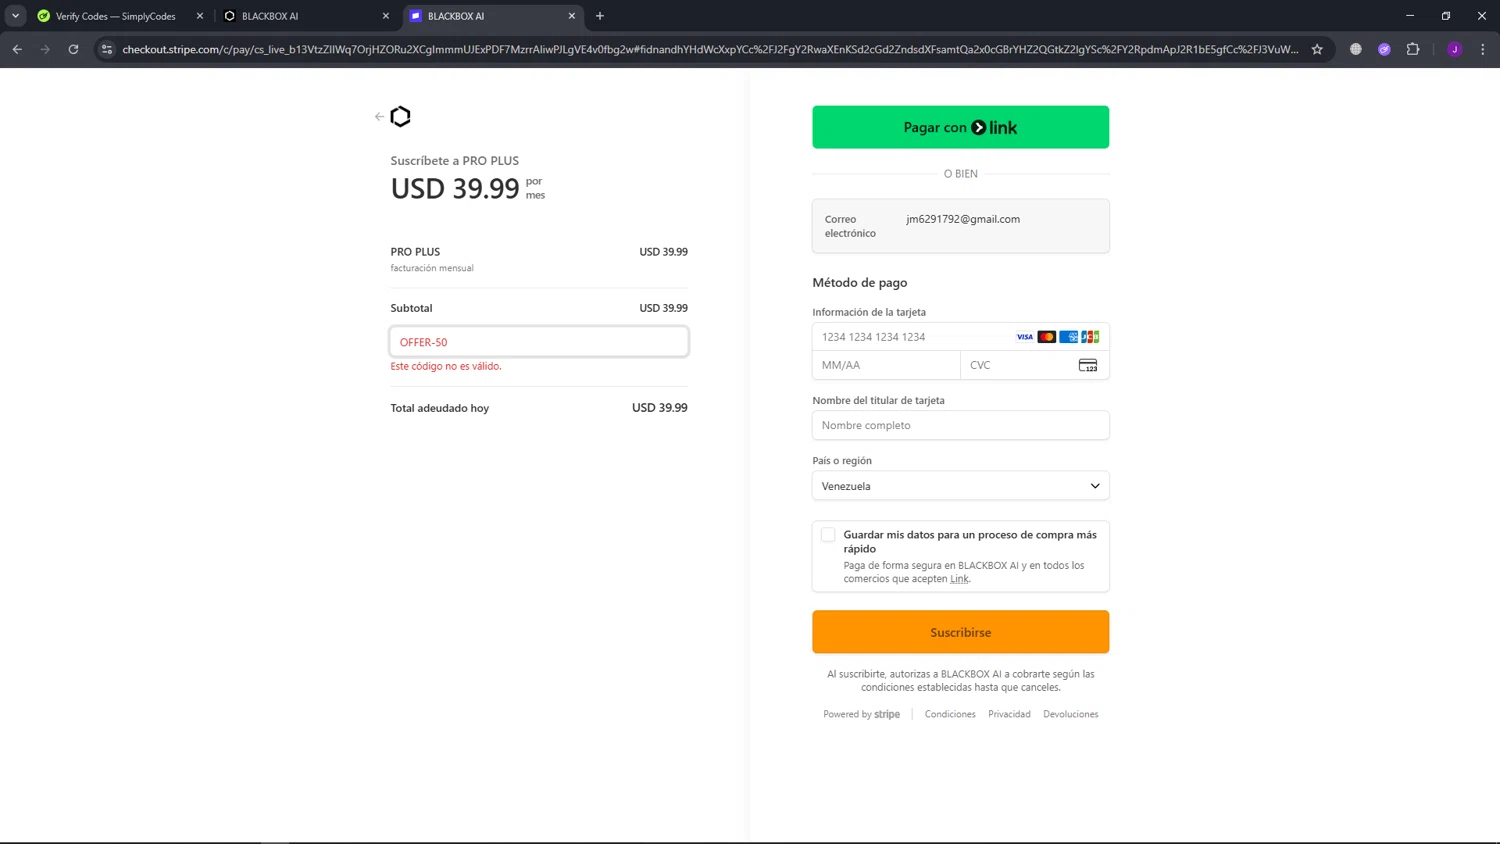
Task: Open a new tab with plus icon
Action: 600,16
